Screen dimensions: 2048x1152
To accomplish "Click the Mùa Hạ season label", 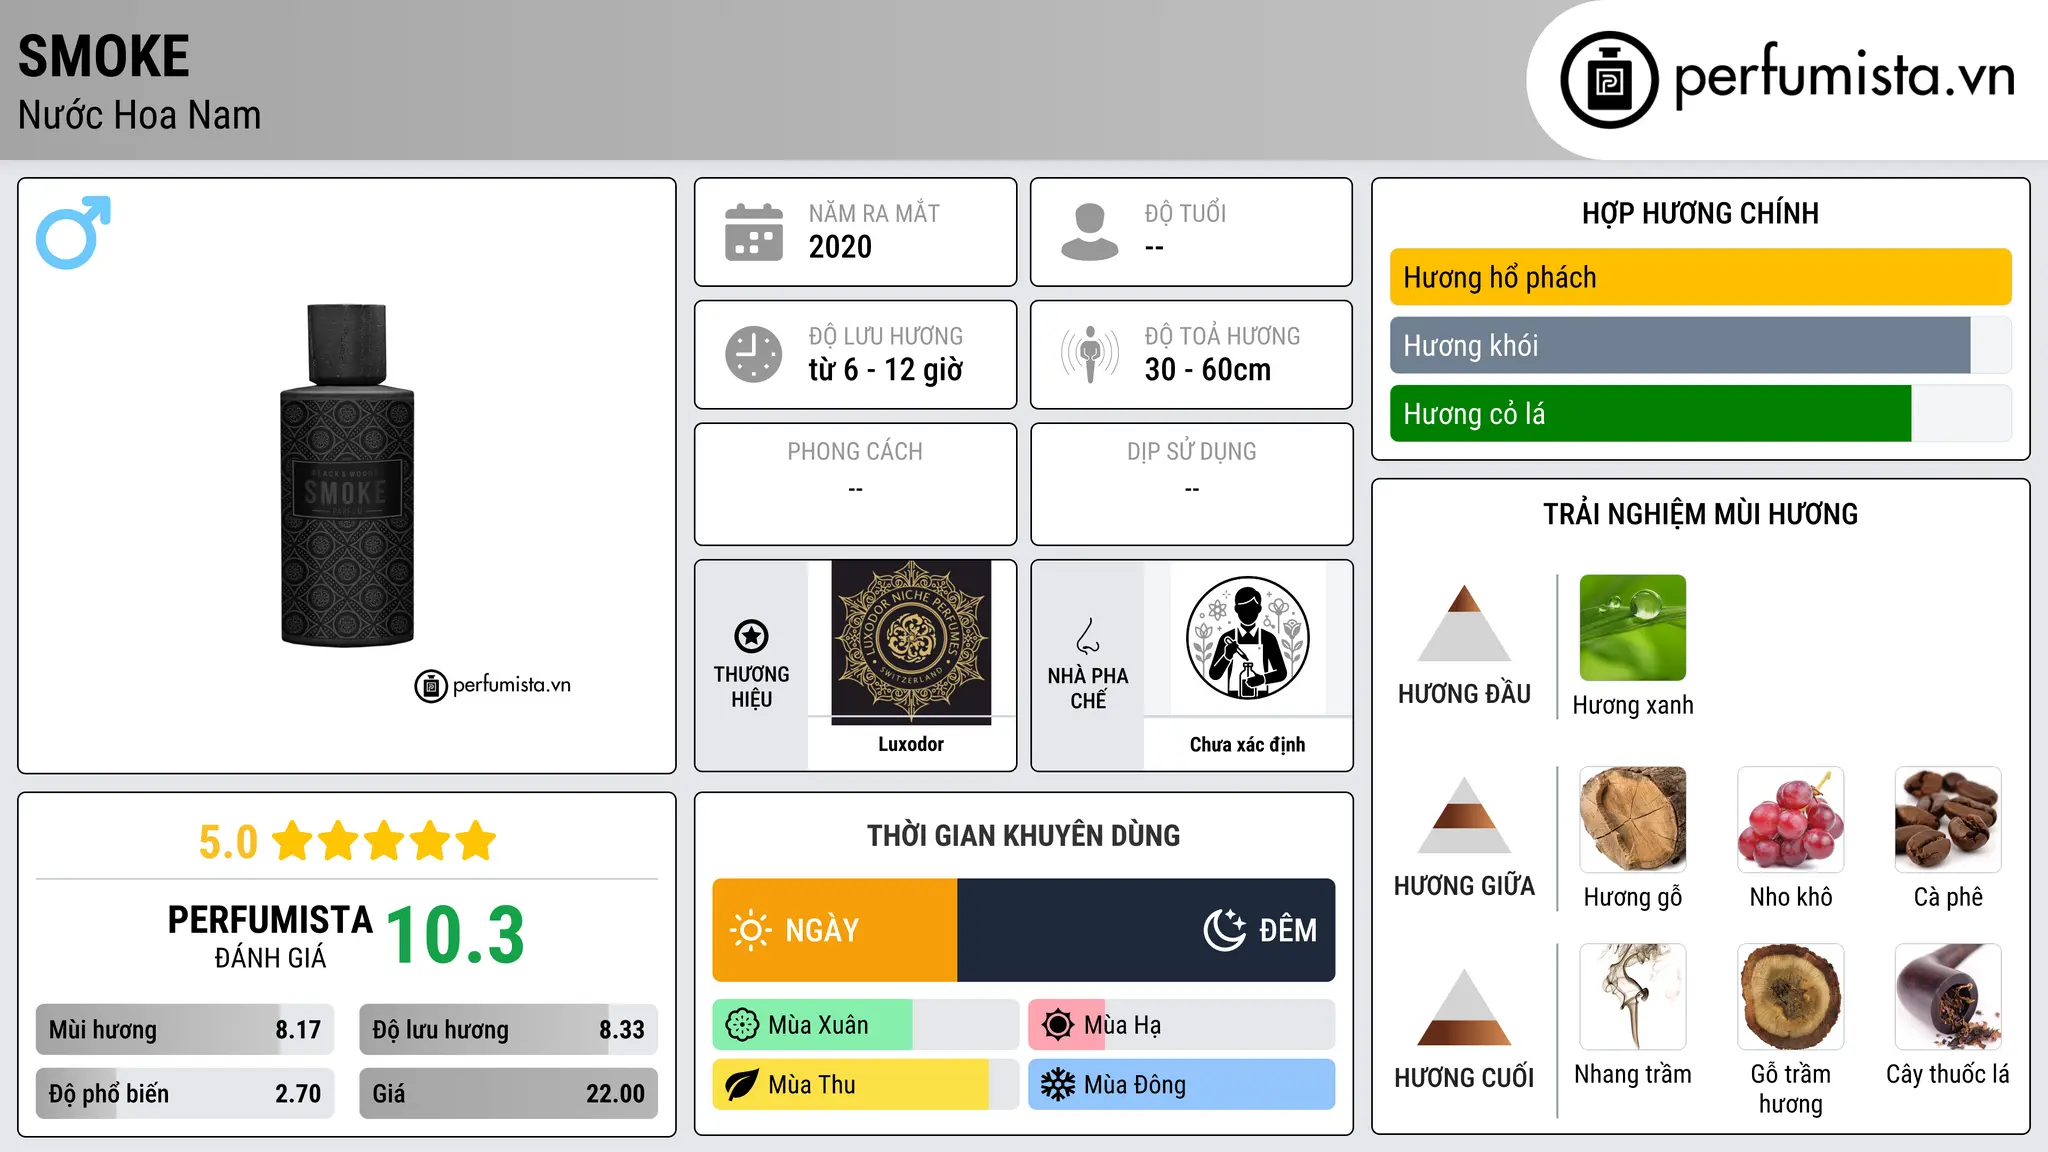I will [1122, 1025].
